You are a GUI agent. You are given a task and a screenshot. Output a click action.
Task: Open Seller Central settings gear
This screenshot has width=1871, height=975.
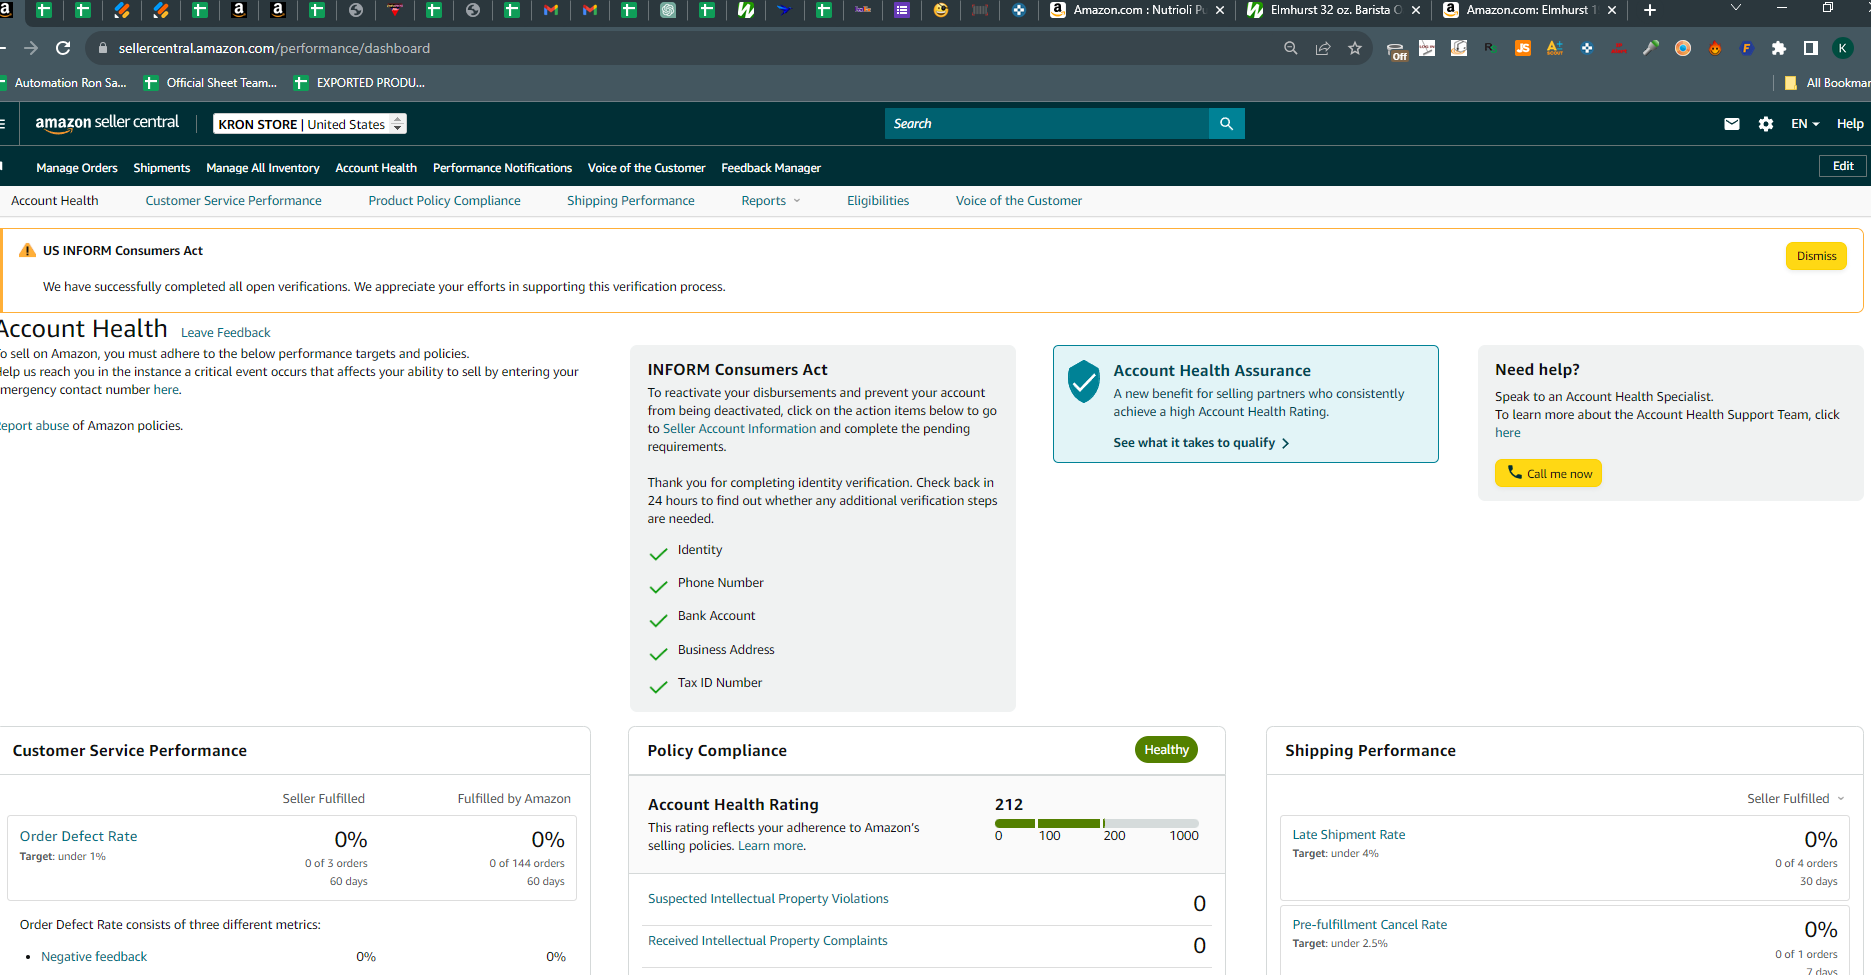tap(1766, 124)
